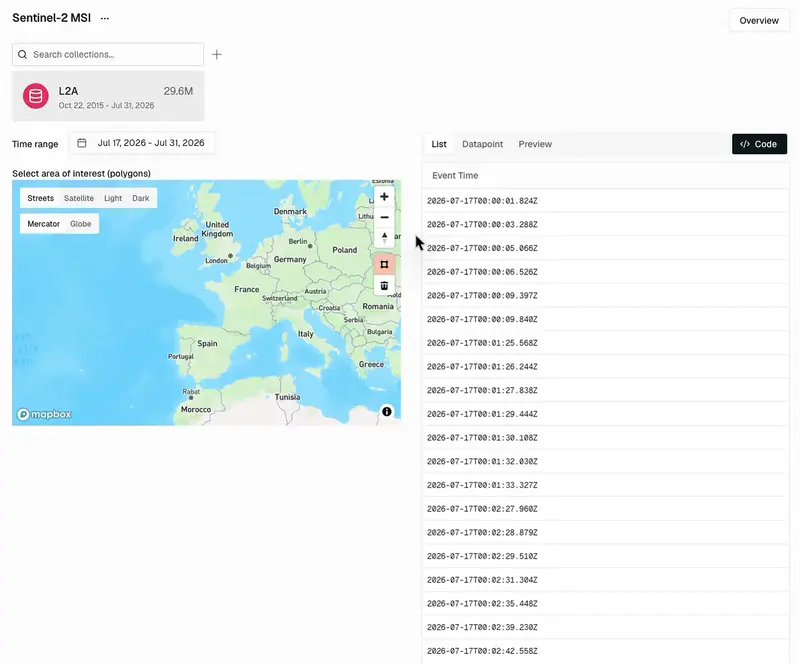Select row 2026-07-17T00:01:25.568Z
Screen dimensions: 800x664
(x=605, y=343)
